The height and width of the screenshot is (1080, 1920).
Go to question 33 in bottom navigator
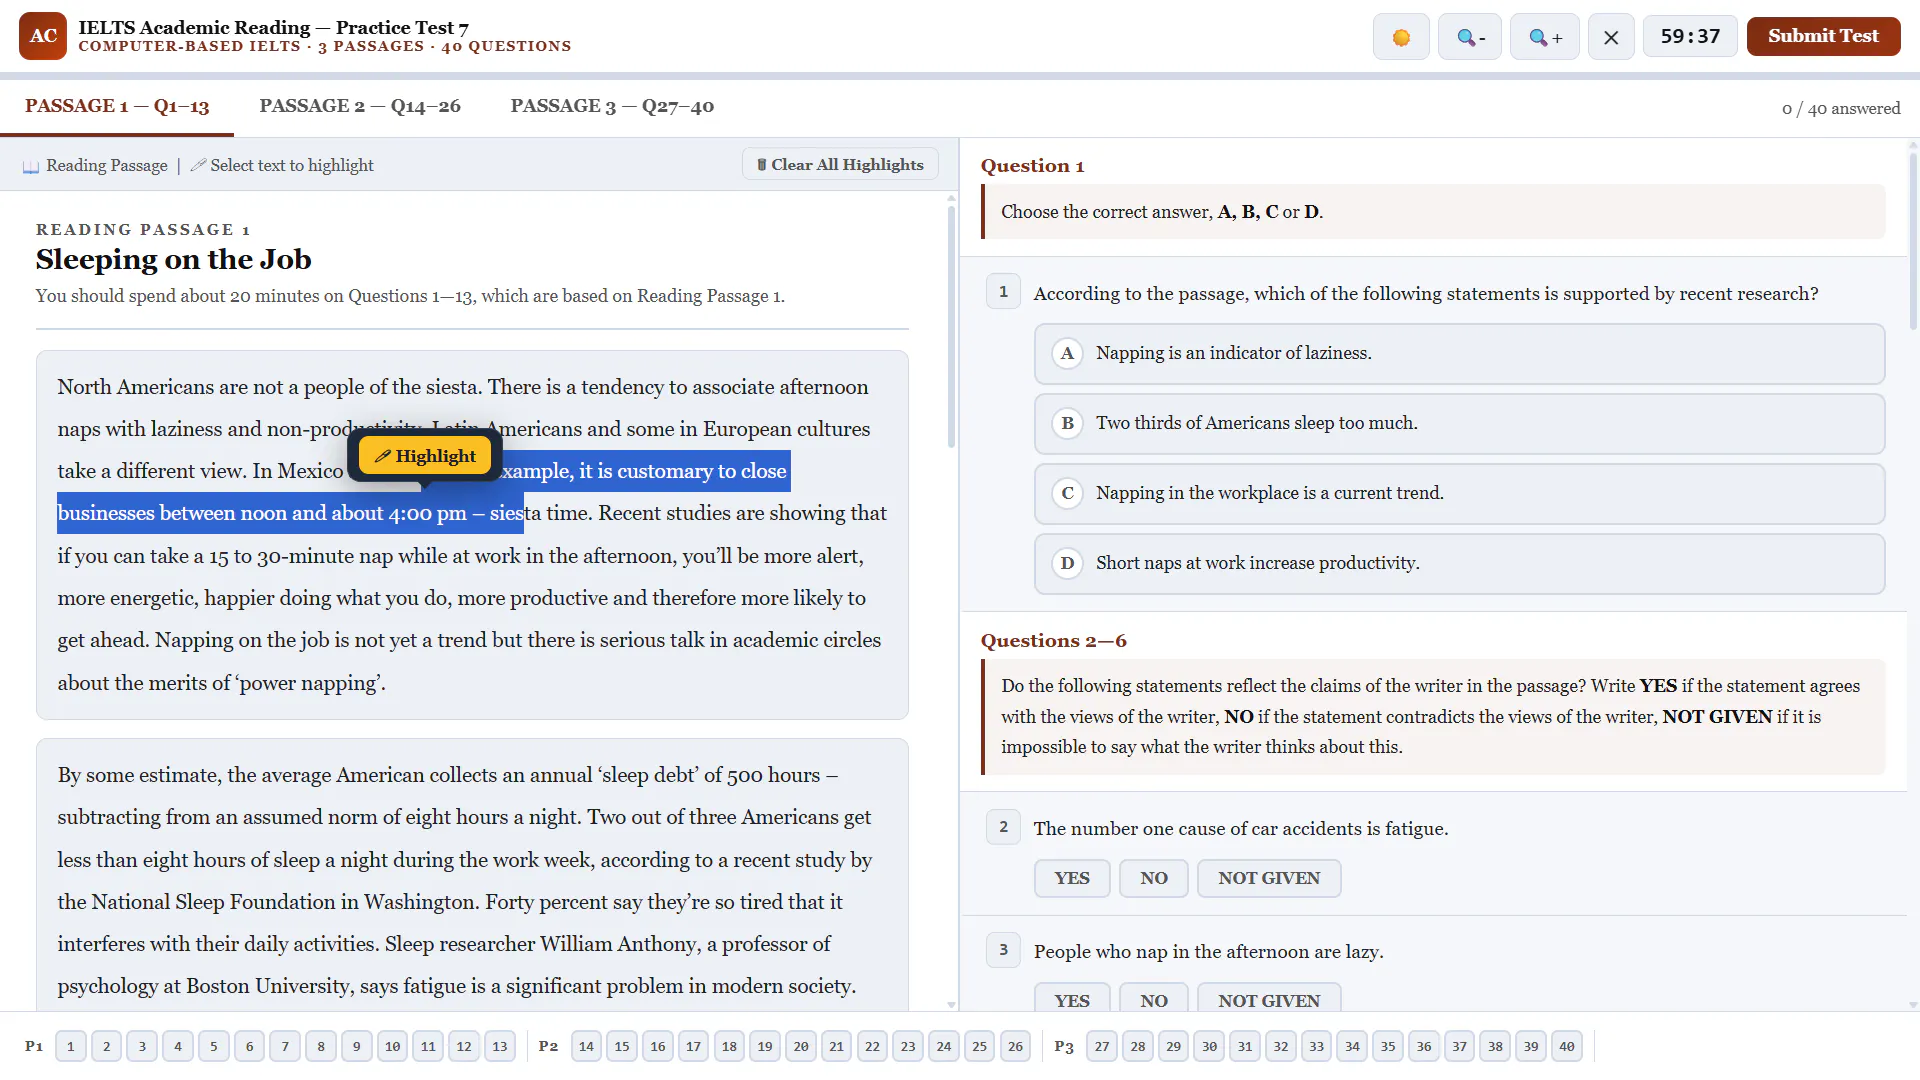(1316, 1046)
